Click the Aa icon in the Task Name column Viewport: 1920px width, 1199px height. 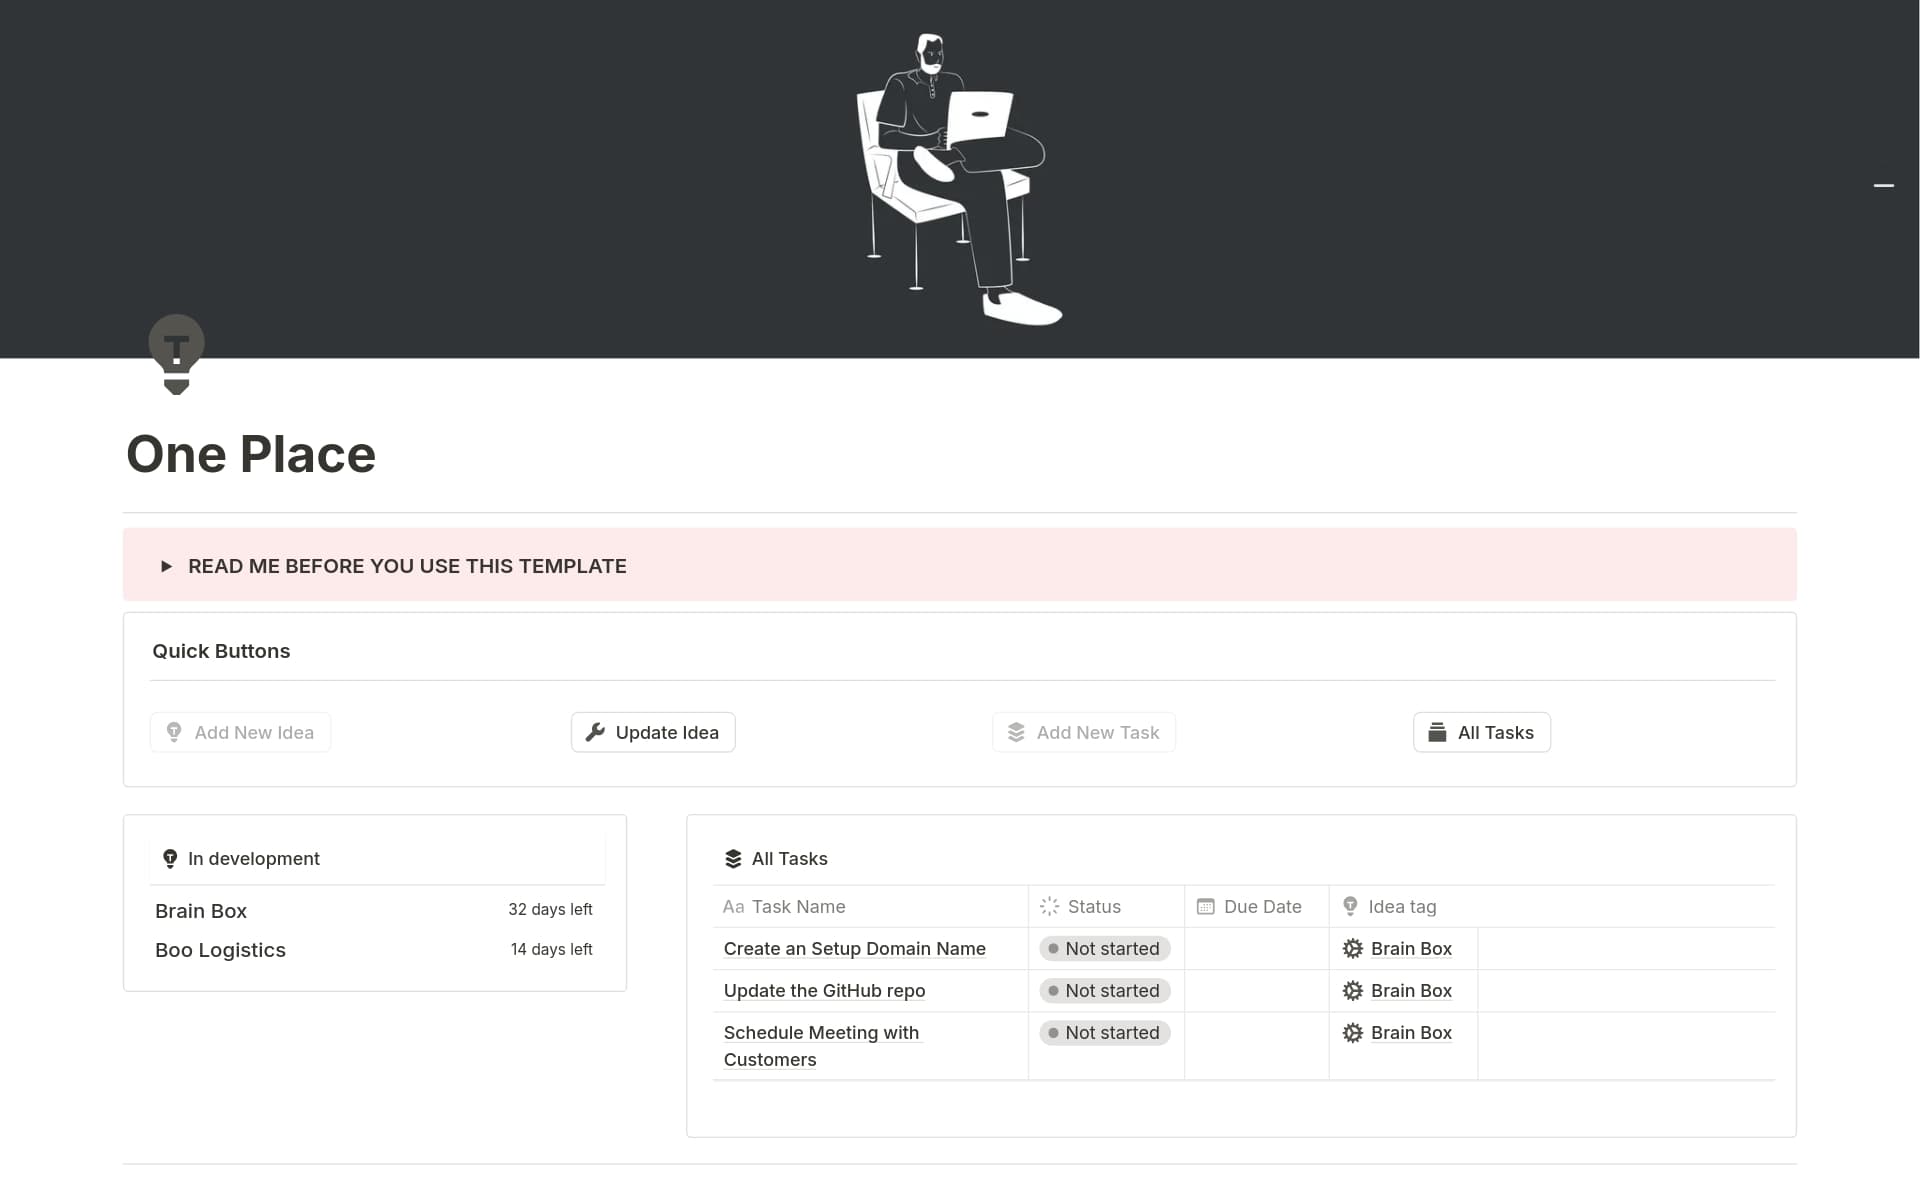click(732, 907)
